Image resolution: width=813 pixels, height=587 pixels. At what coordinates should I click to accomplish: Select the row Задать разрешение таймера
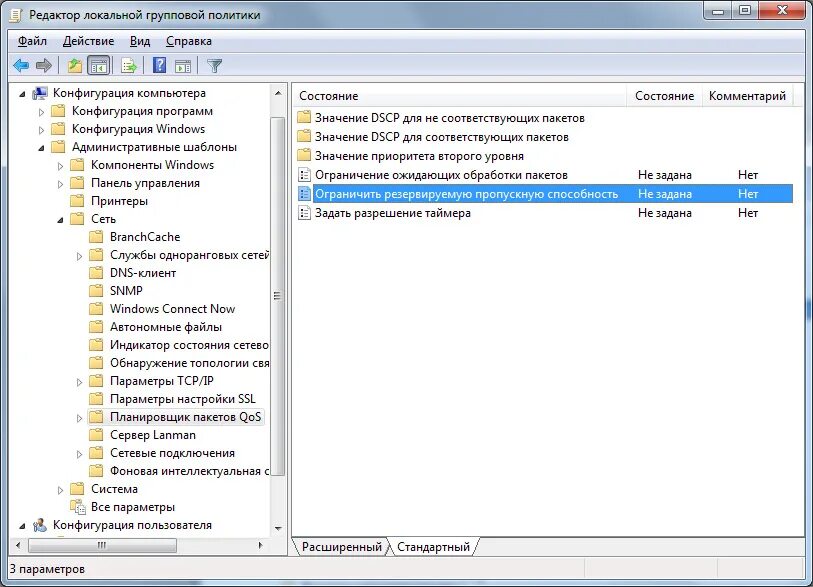pyautogui.click(x=544, y=213)
